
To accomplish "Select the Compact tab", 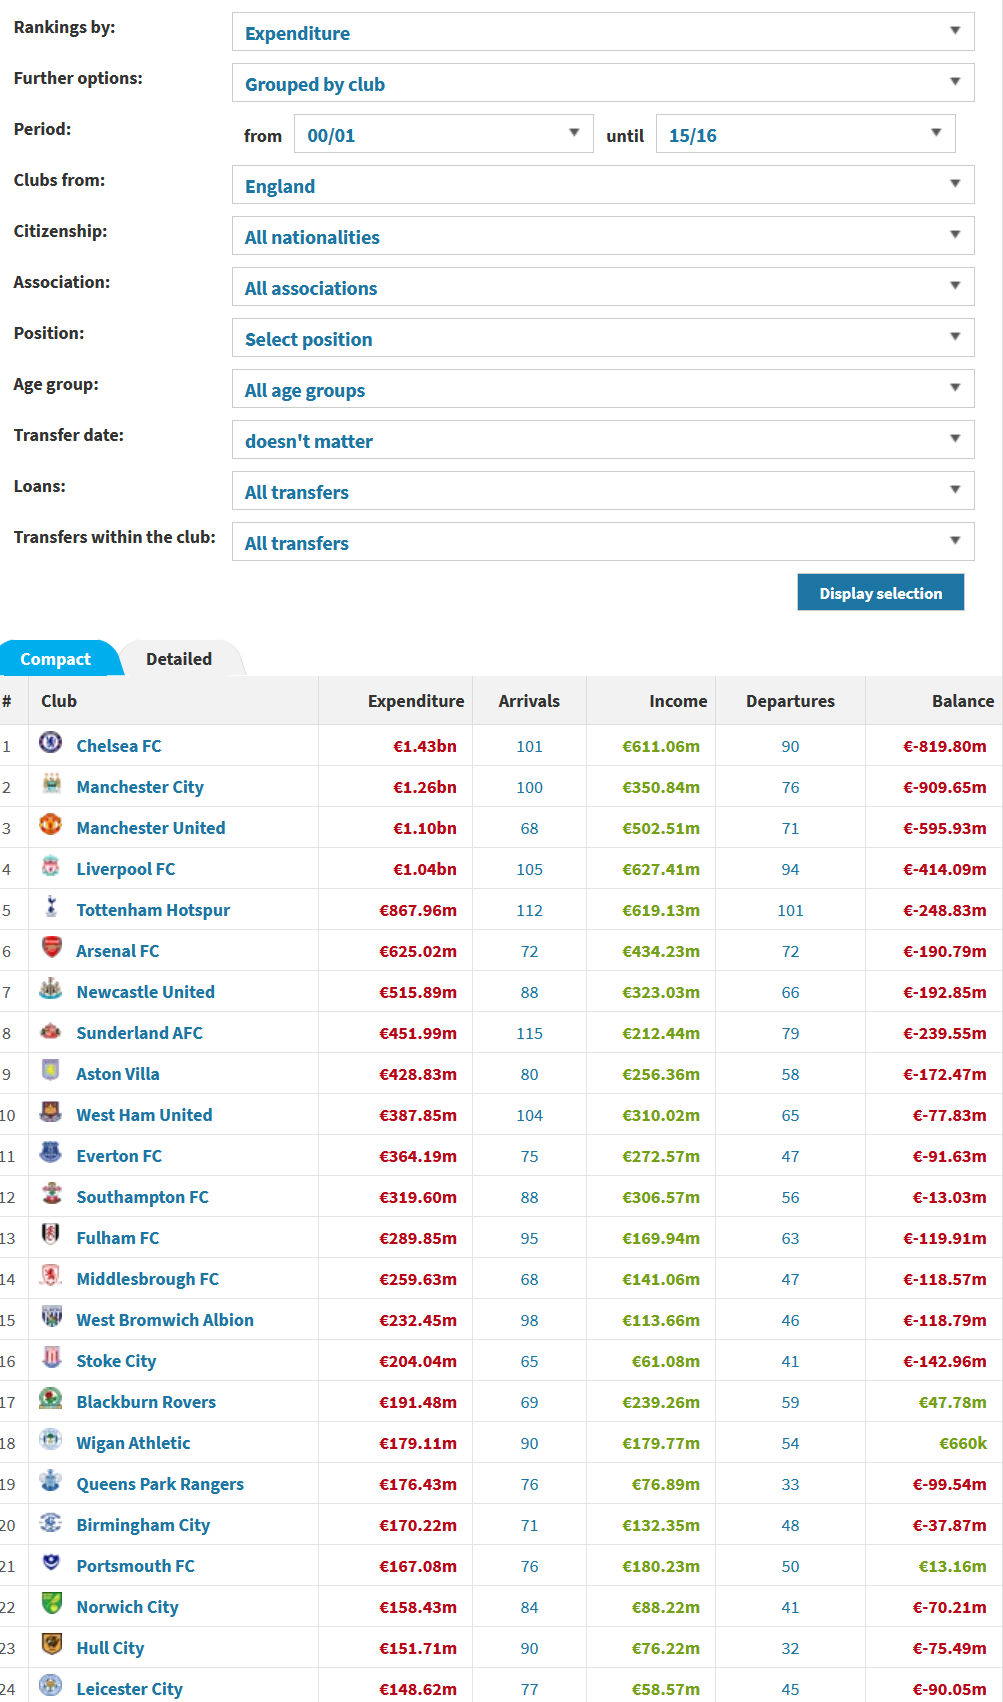I will click(x=56, y=659).
